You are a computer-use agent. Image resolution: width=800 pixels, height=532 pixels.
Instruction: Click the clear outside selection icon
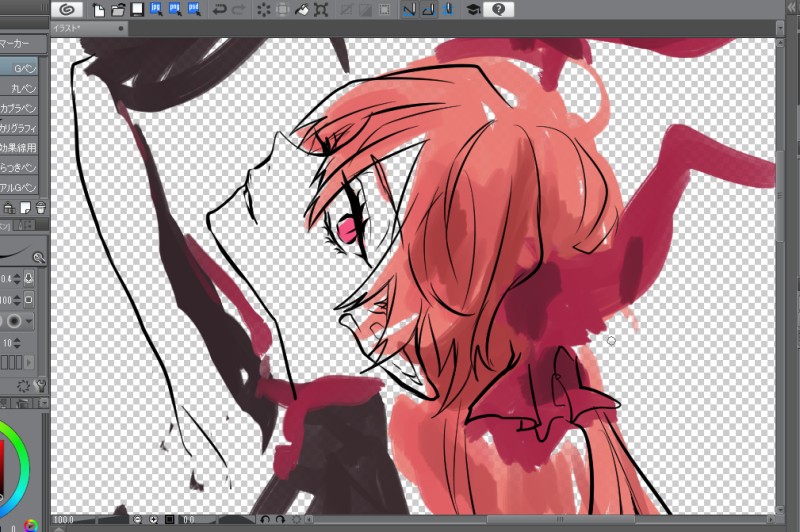[x=283, y=10]
